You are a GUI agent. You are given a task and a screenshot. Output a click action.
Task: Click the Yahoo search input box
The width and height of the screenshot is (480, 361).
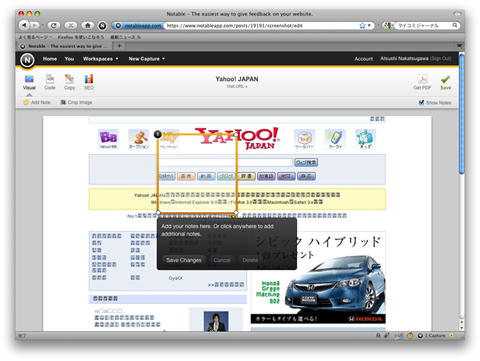225,162
